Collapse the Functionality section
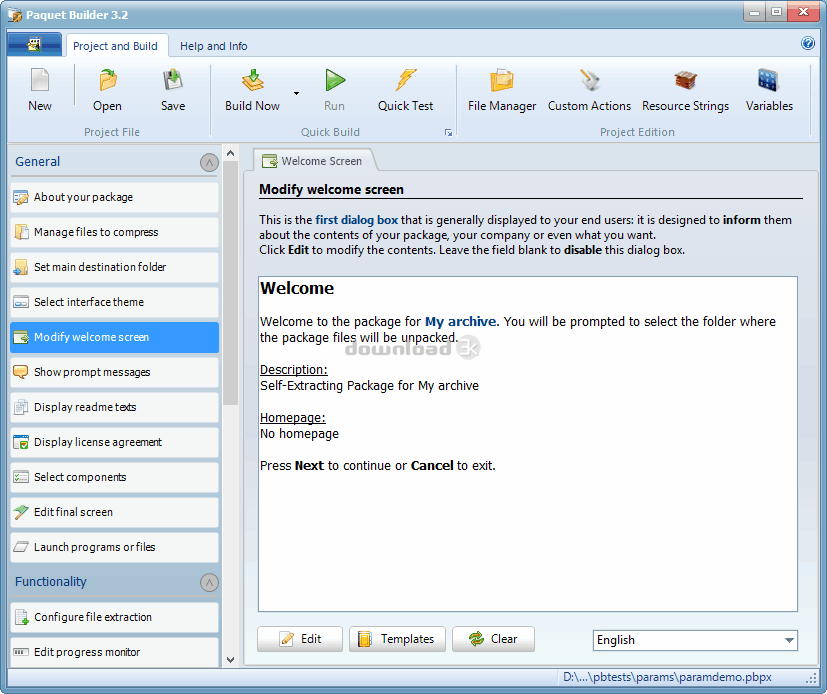The width and height of the screenshot is (827, 694). click(x=209, y=583)
